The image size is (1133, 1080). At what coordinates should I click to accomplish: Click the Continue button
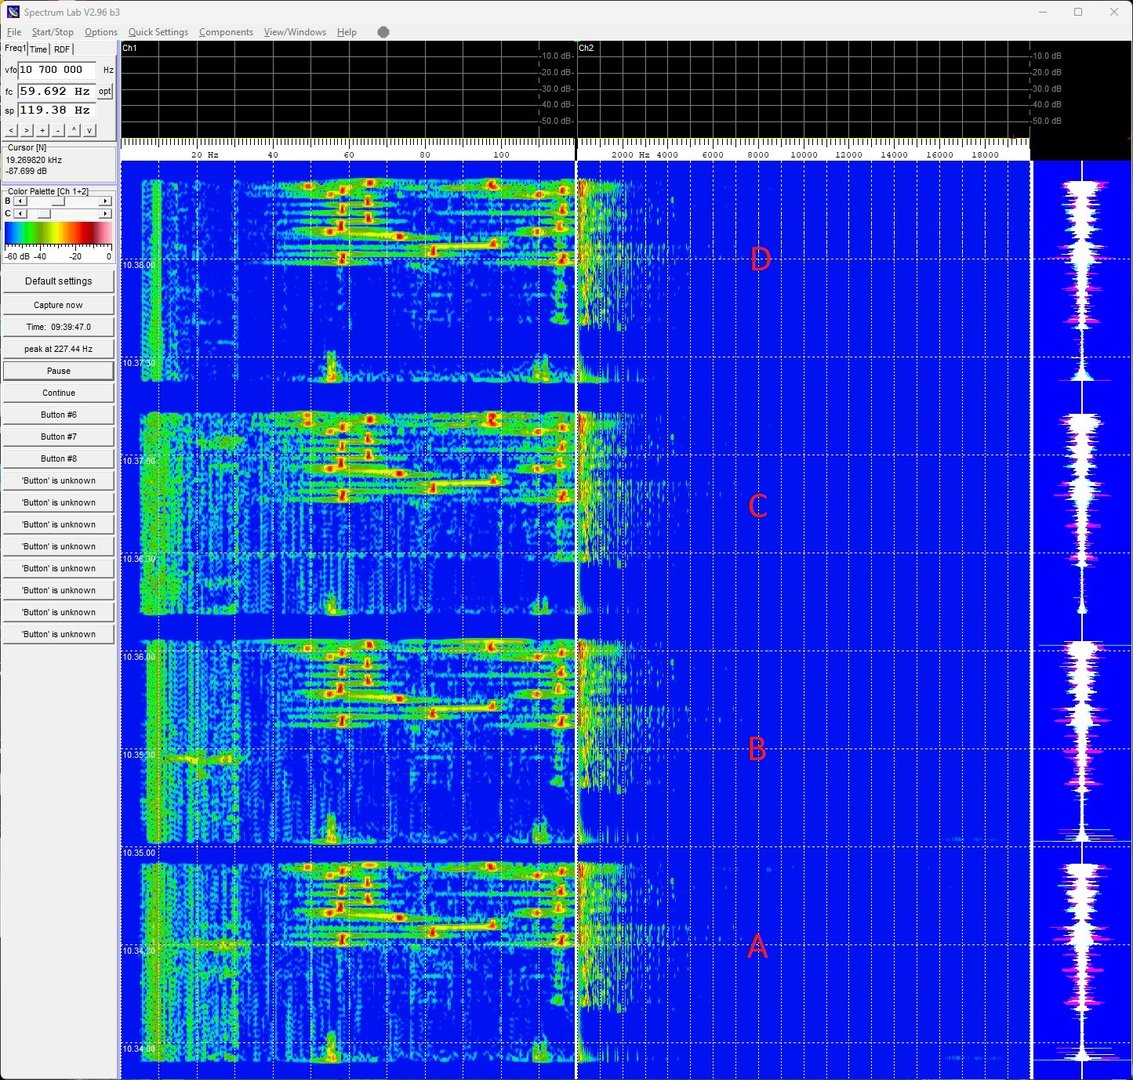pyautogui.click(x=58, y=393)
